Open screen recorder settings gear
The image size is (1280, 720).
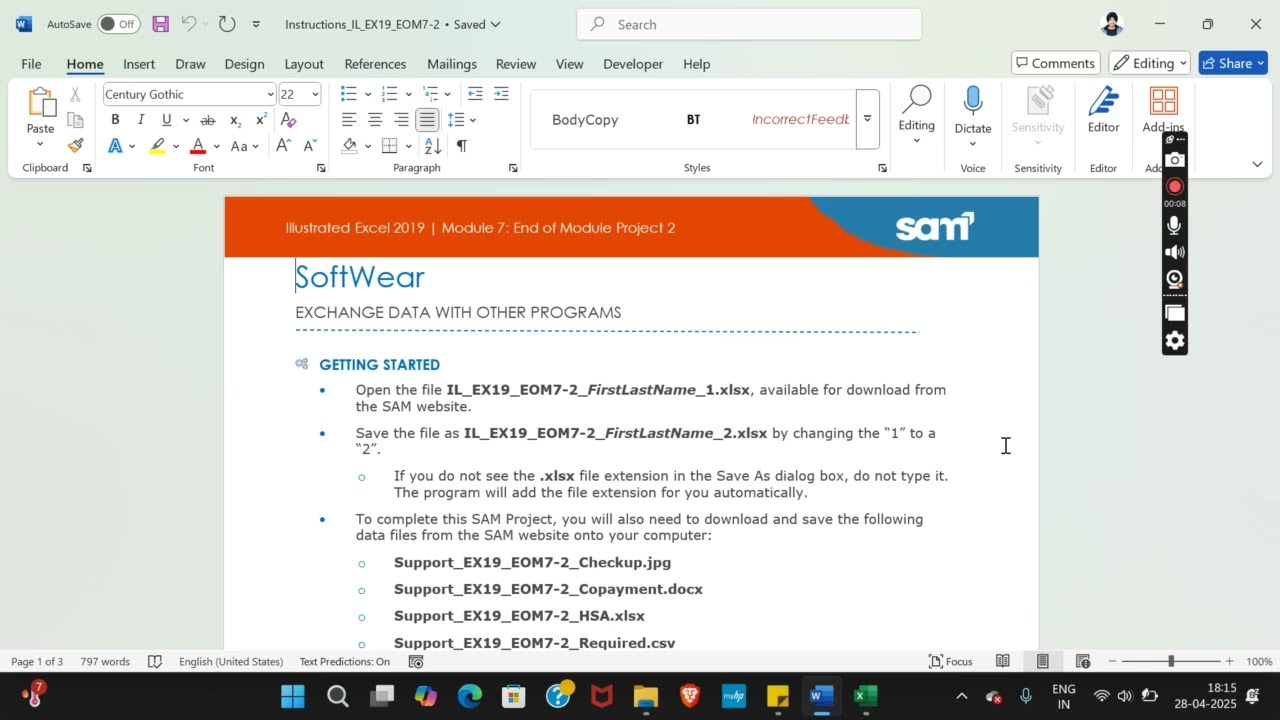click(x=1175, y=341)
